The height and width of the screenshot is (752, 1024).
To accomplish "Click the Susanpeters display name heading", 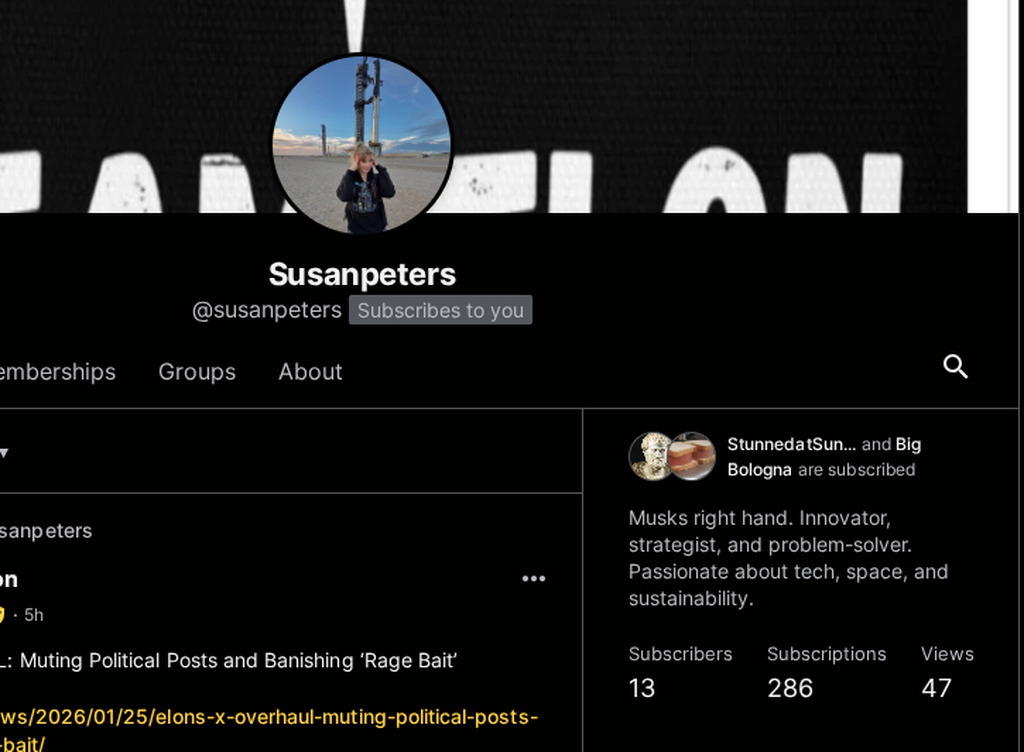I will pyautogui.click(x=362, y=274).
